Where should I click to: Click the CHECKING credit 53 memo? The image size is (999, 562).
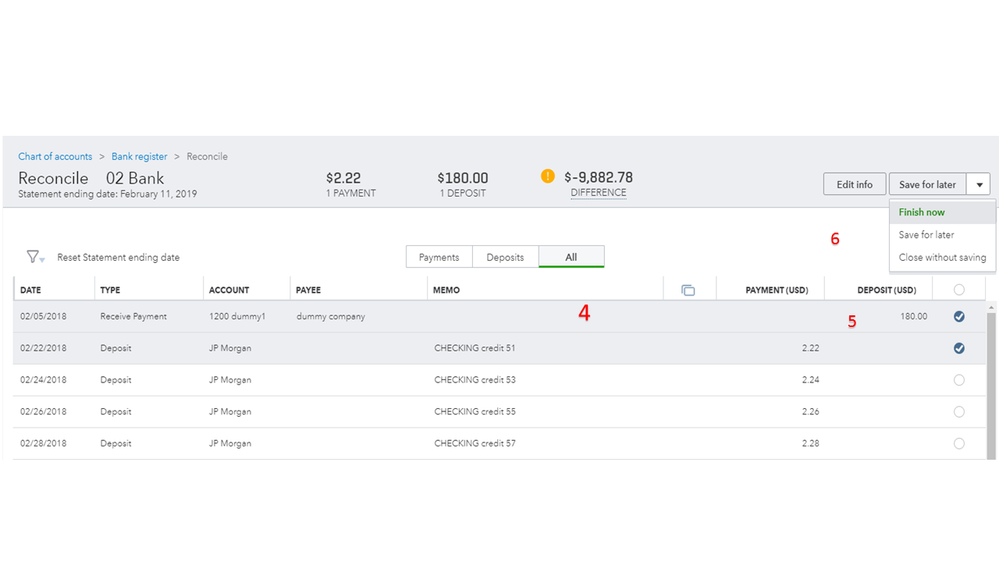(x=475, y=380)
